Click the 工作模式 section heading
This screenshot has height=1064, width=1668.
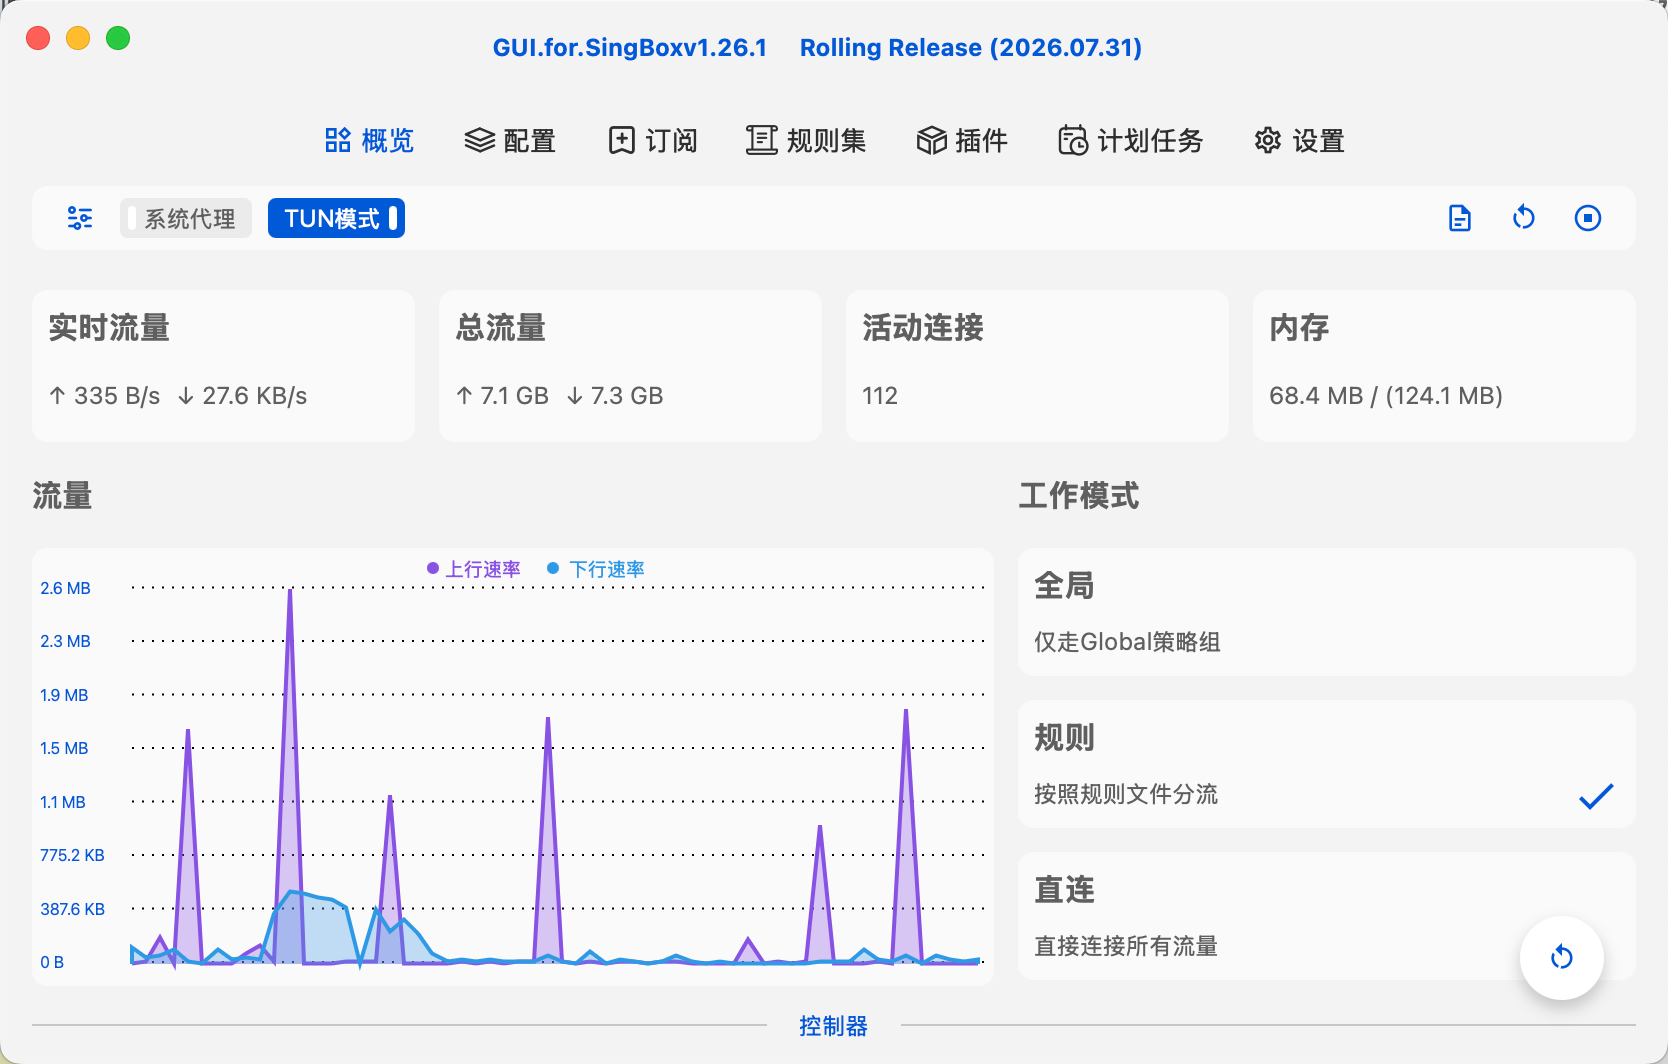tap(1079, 495)
